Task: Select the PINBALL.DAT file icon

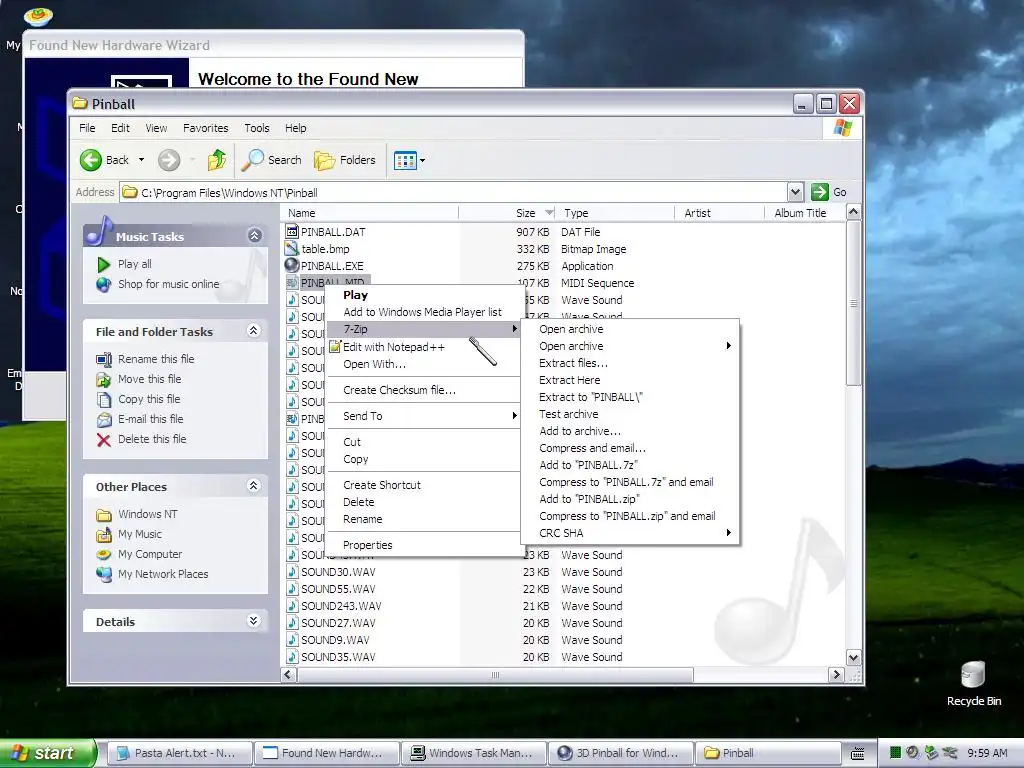Action: click(292, 232)
